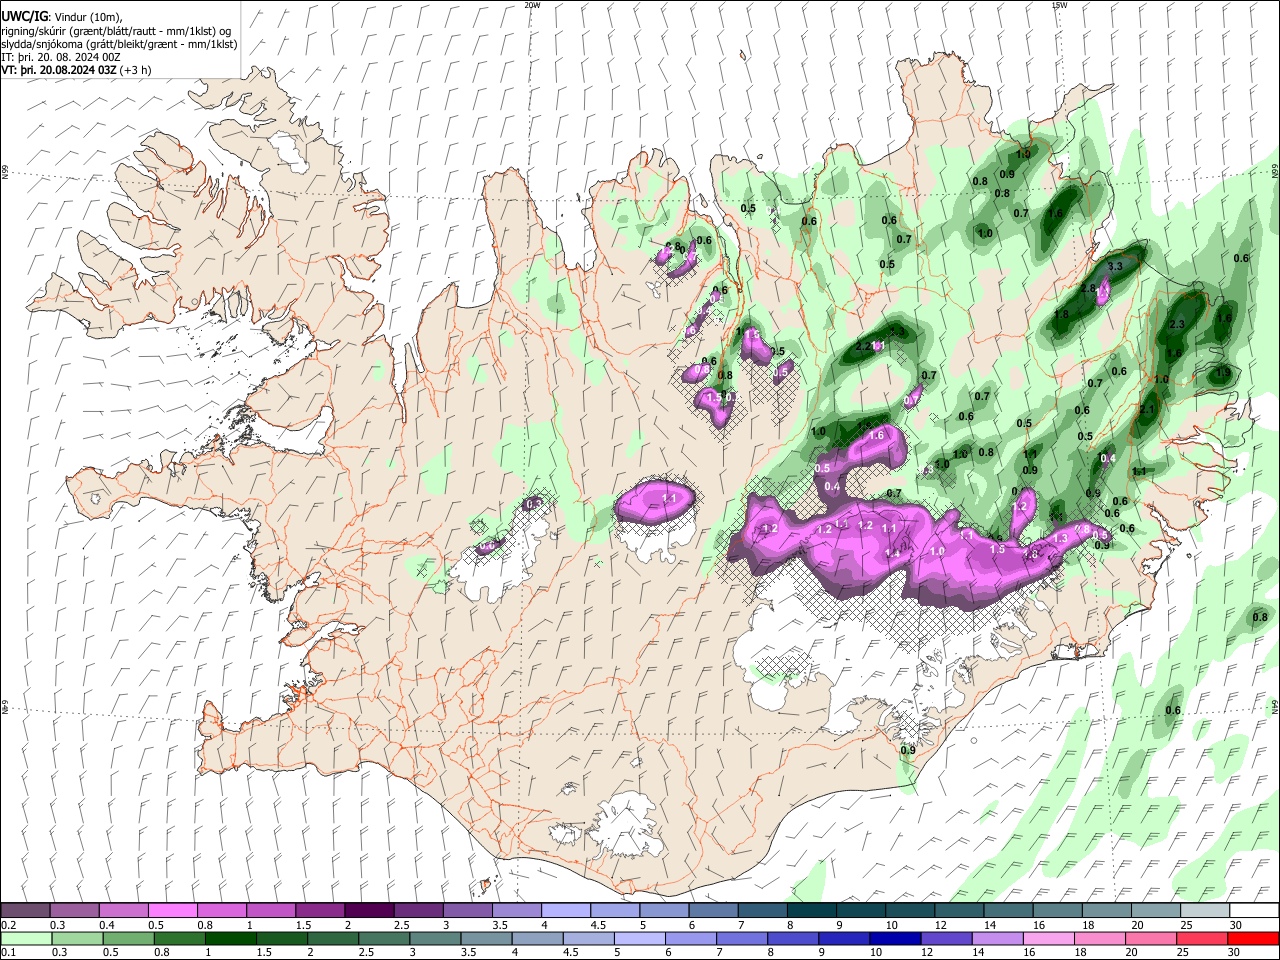This screenshot has width=1280, height=960.
Task: Click the 1.9 precipitation value near the east coast
Action: (x=1222, y=372)
